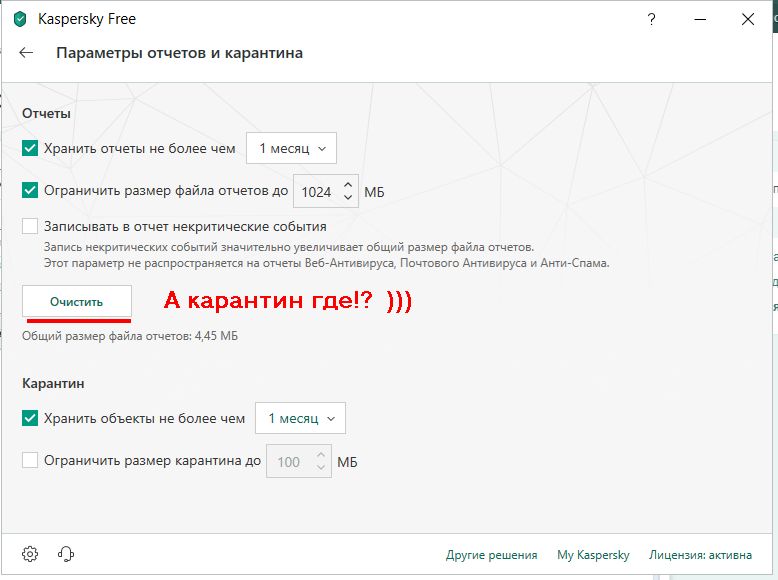778x580 pixels.
Task: Increase report file size with up arrow
Action: [x=348, y=185]
